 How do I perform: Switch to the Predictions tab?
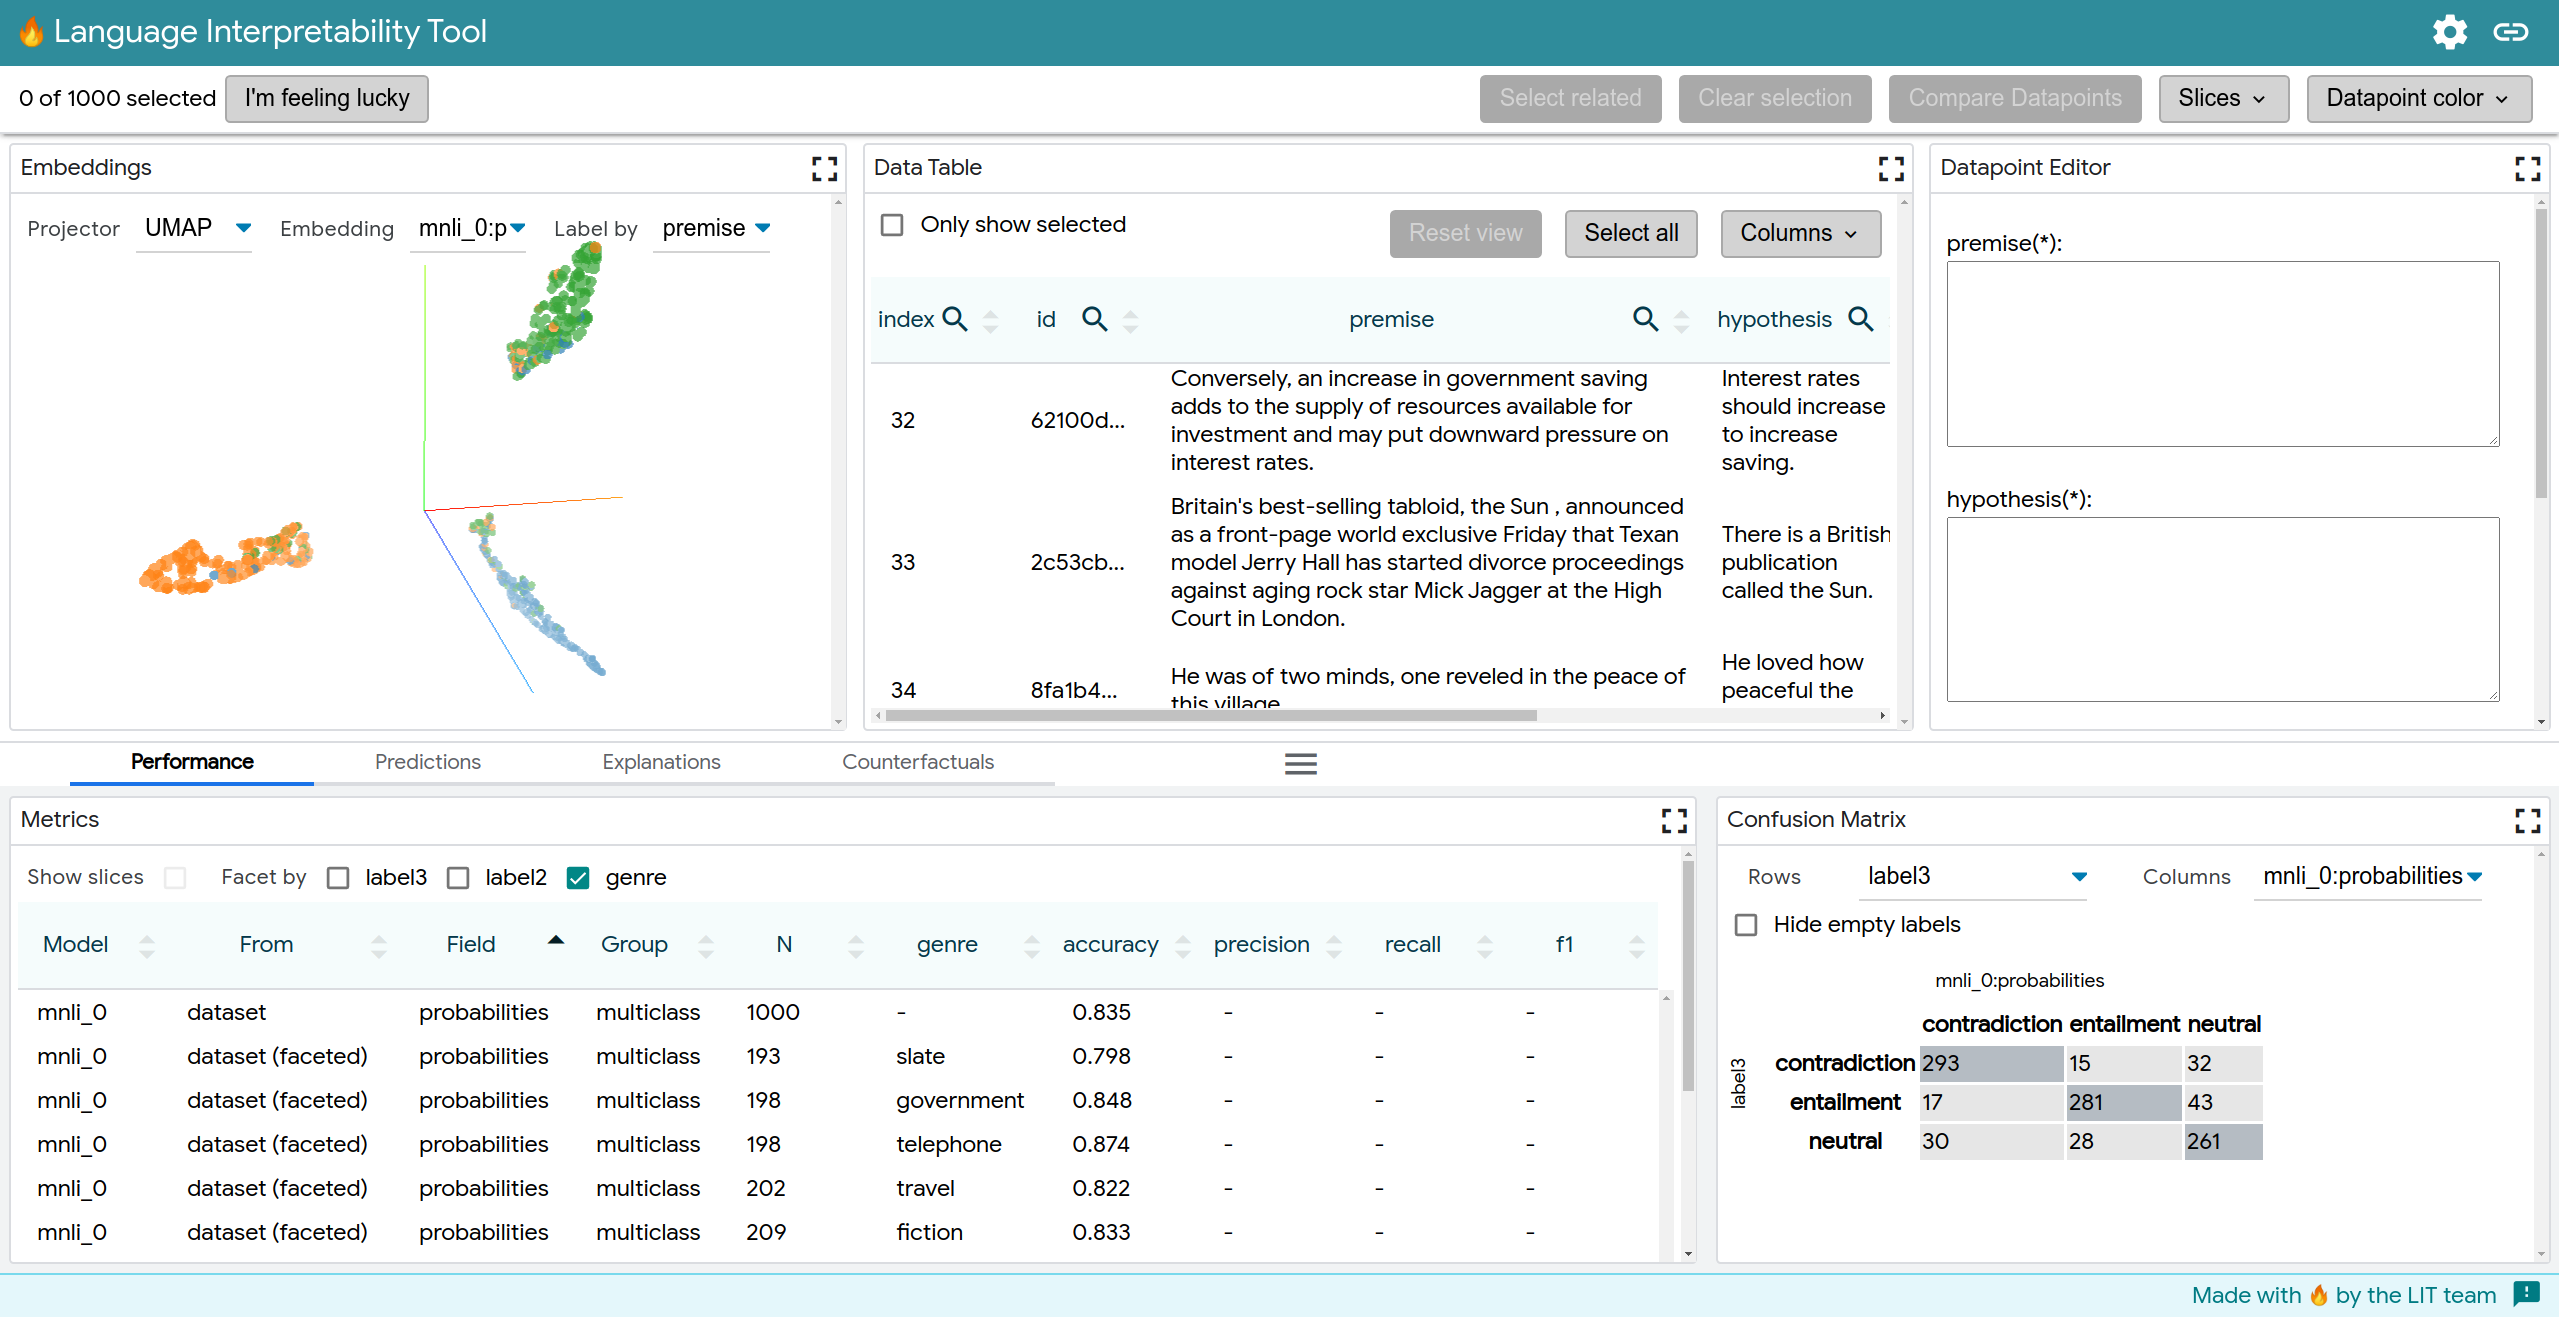tap(427, 762)
